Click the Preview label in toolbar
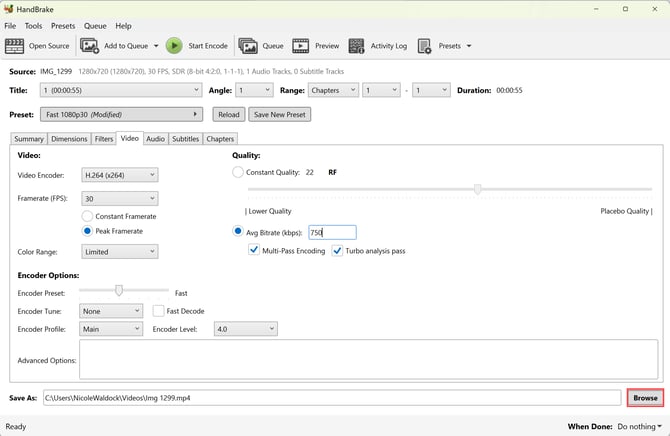 point(327,46)
